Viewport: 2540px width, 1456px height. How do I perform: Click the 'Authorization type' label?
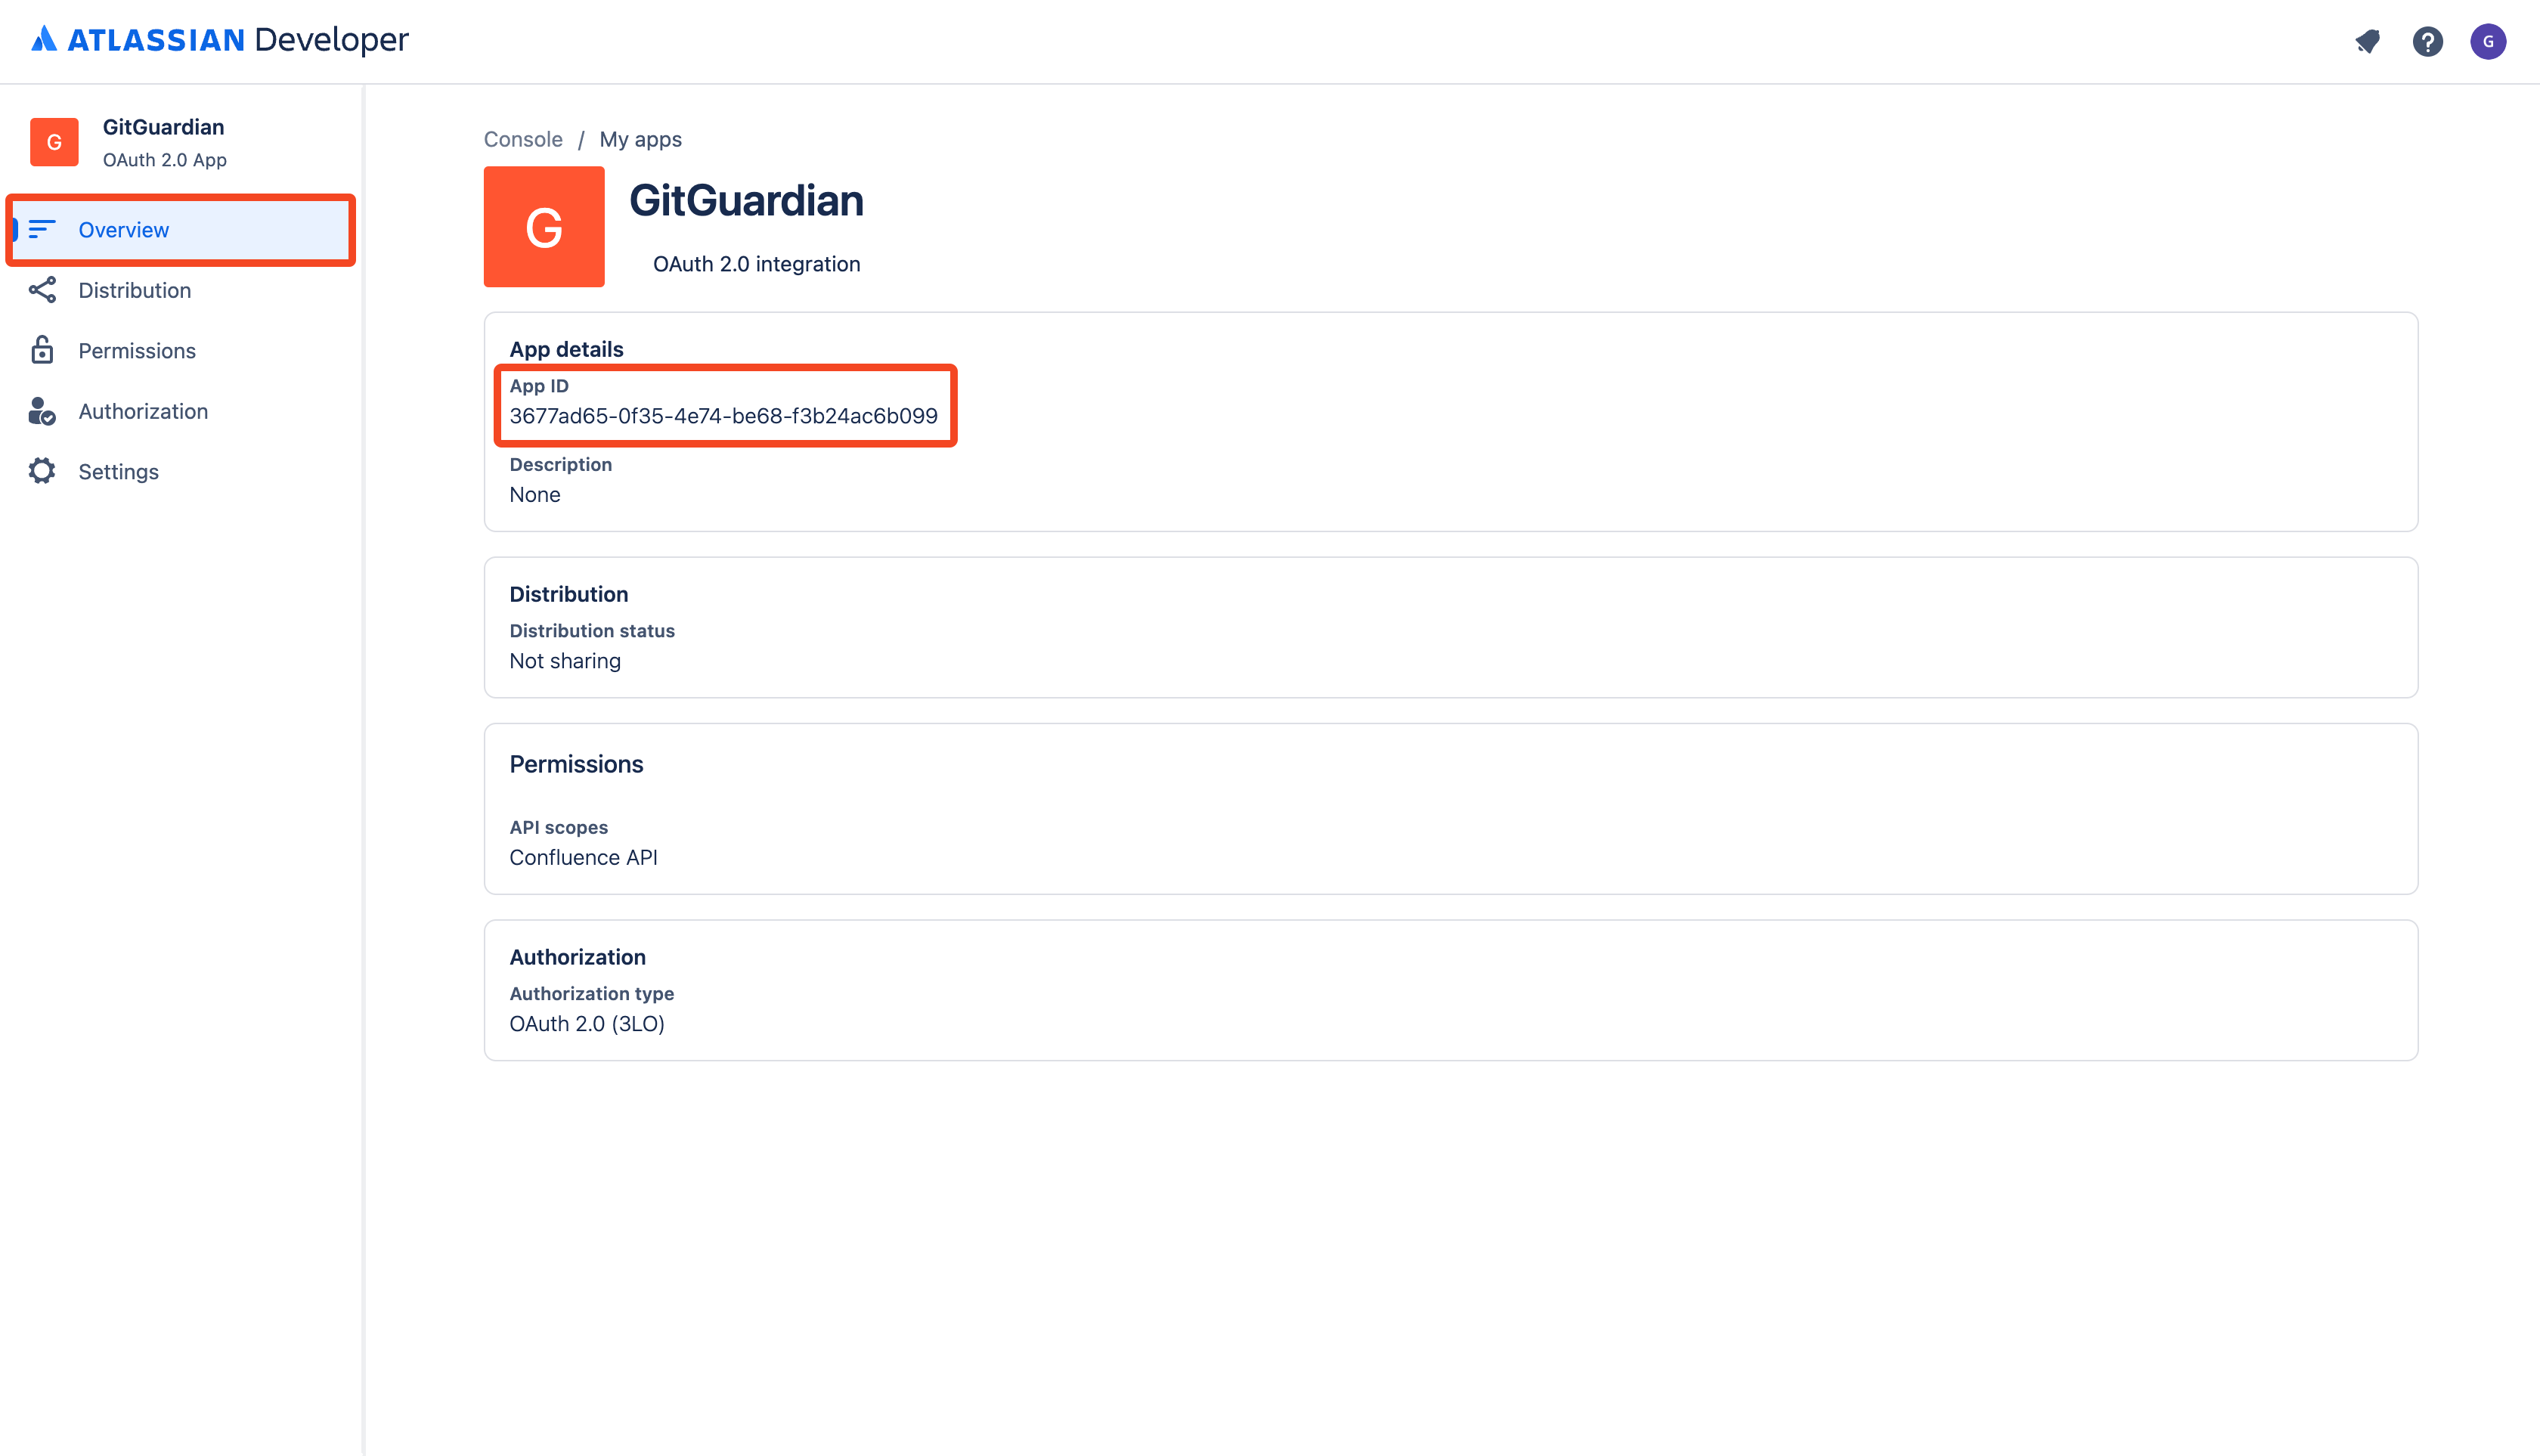pos(592,994)
